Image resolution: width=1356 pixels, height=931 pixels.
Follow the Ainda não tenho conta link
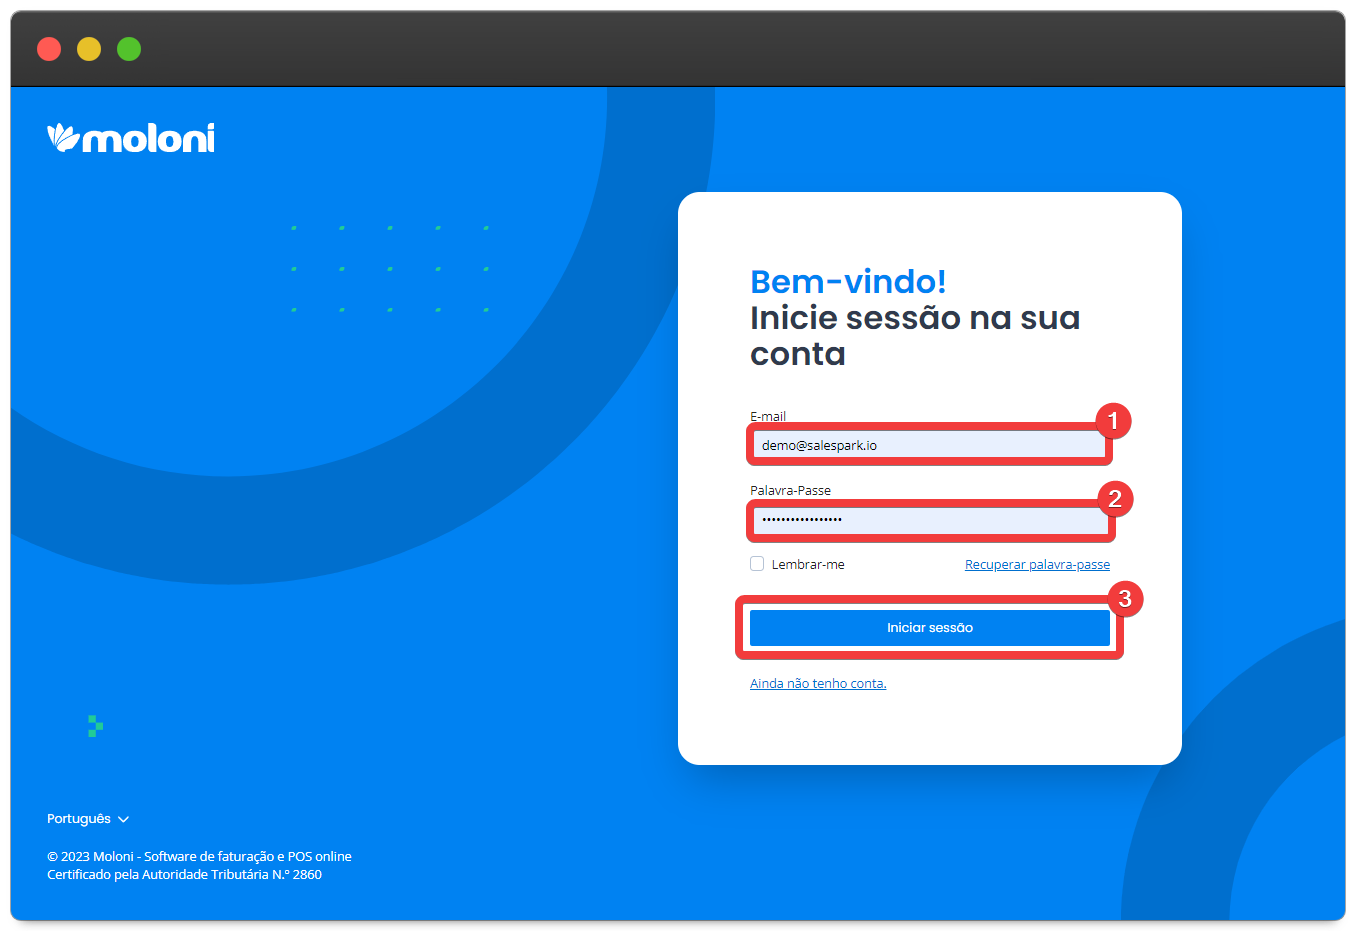point(818,684)
